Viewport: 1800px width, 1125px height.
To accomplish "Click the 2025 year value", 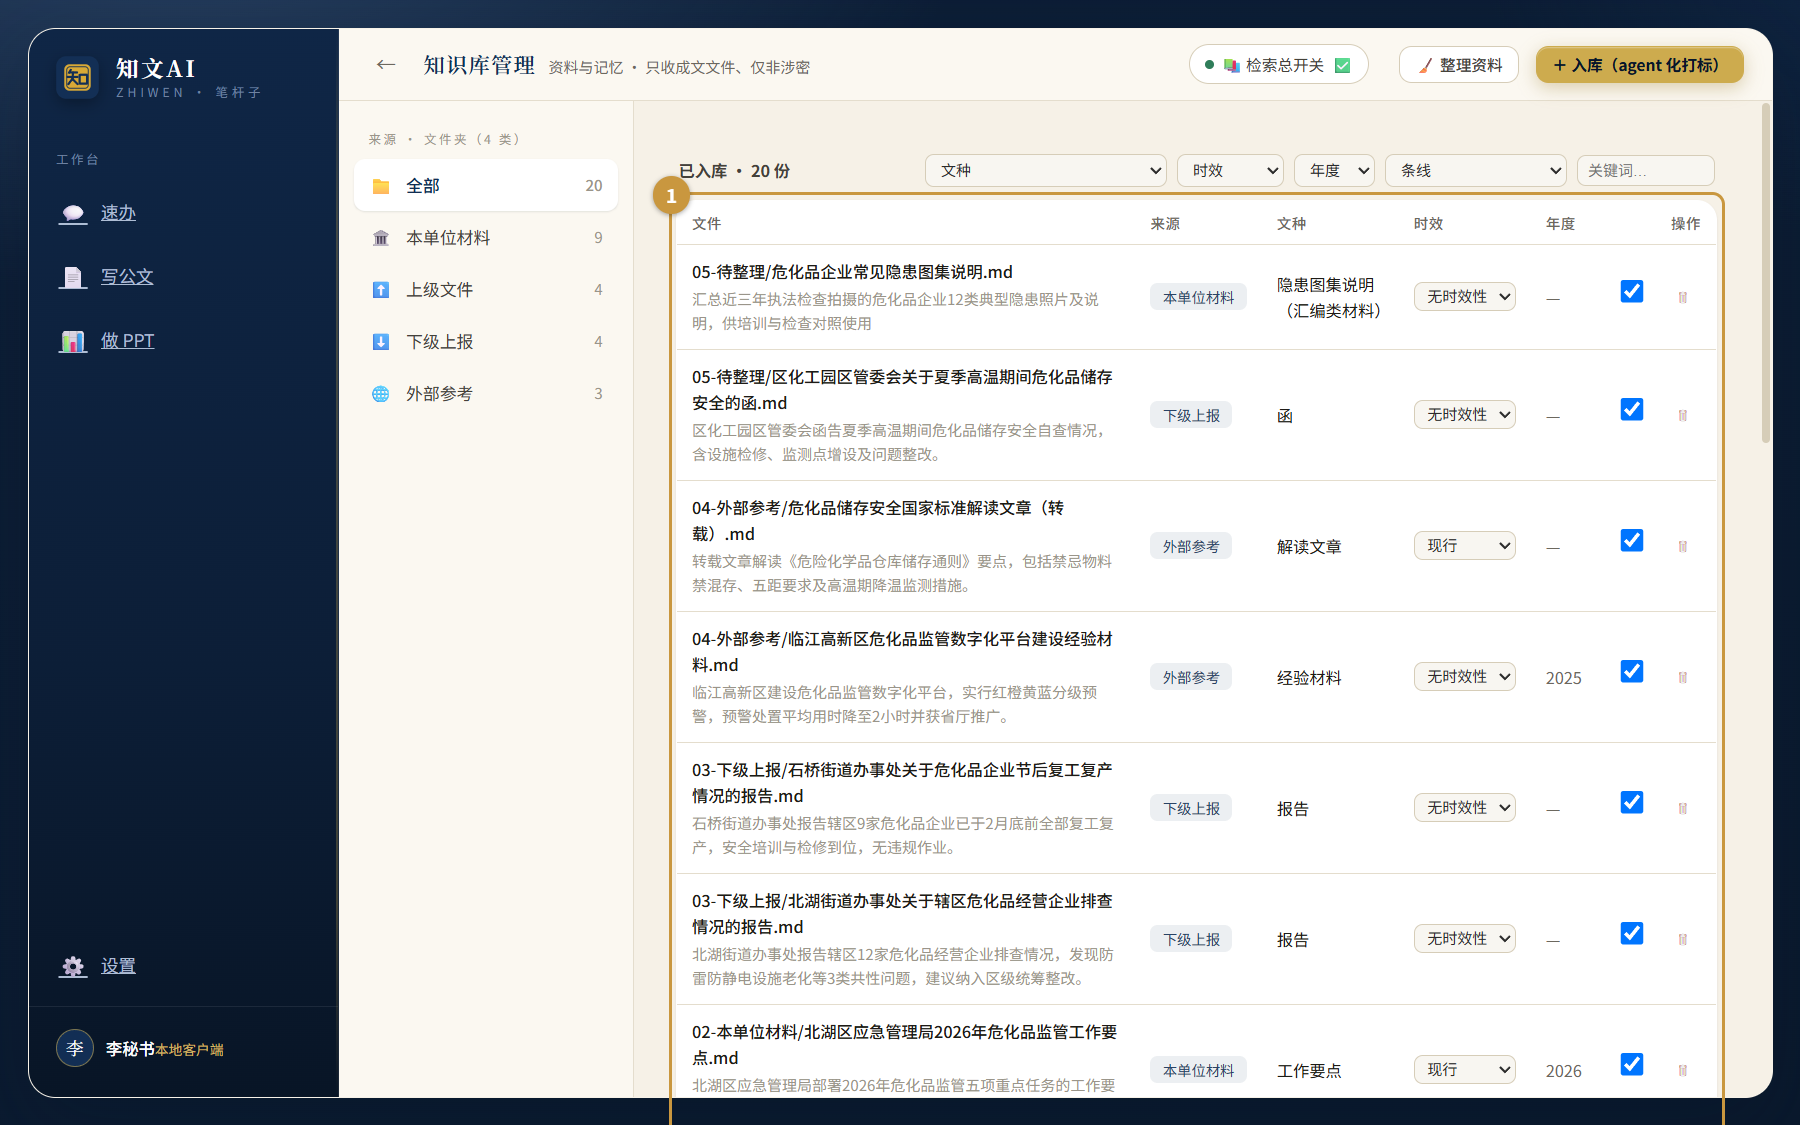I will pos(1563,678).
